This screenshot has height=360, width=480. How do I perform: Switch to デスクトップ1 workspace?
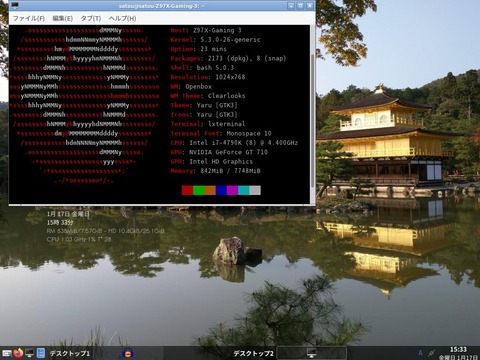click(x=70, y=353)
